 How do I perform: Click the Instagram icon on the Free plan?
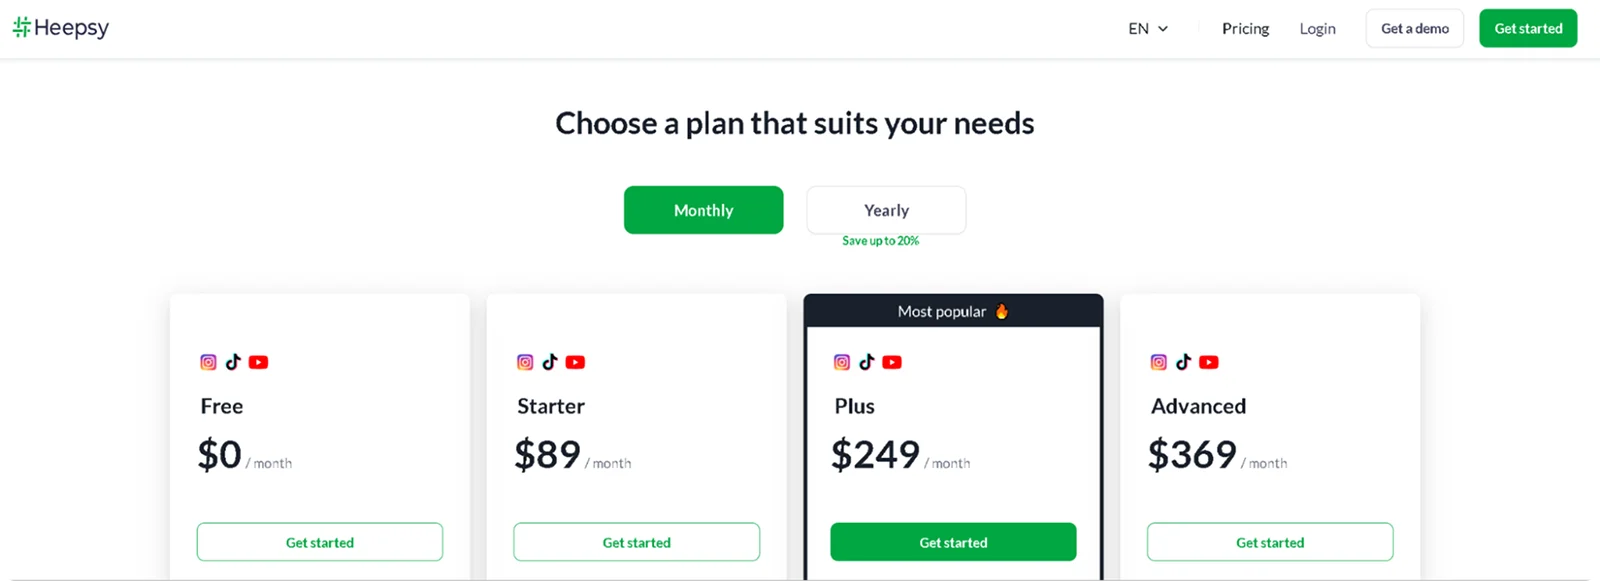point(208,362)
